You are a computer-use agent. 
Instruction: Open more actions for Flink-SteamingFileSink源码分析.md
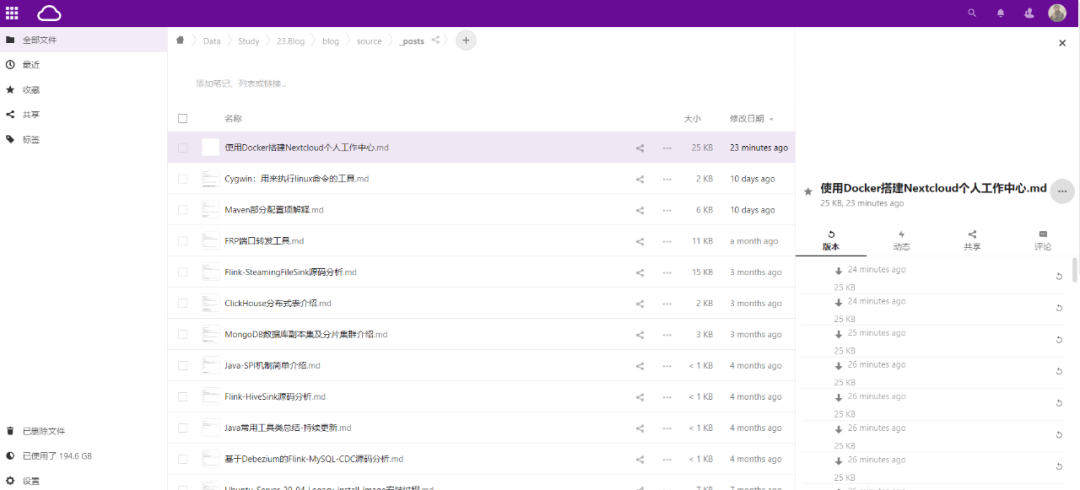667,272
